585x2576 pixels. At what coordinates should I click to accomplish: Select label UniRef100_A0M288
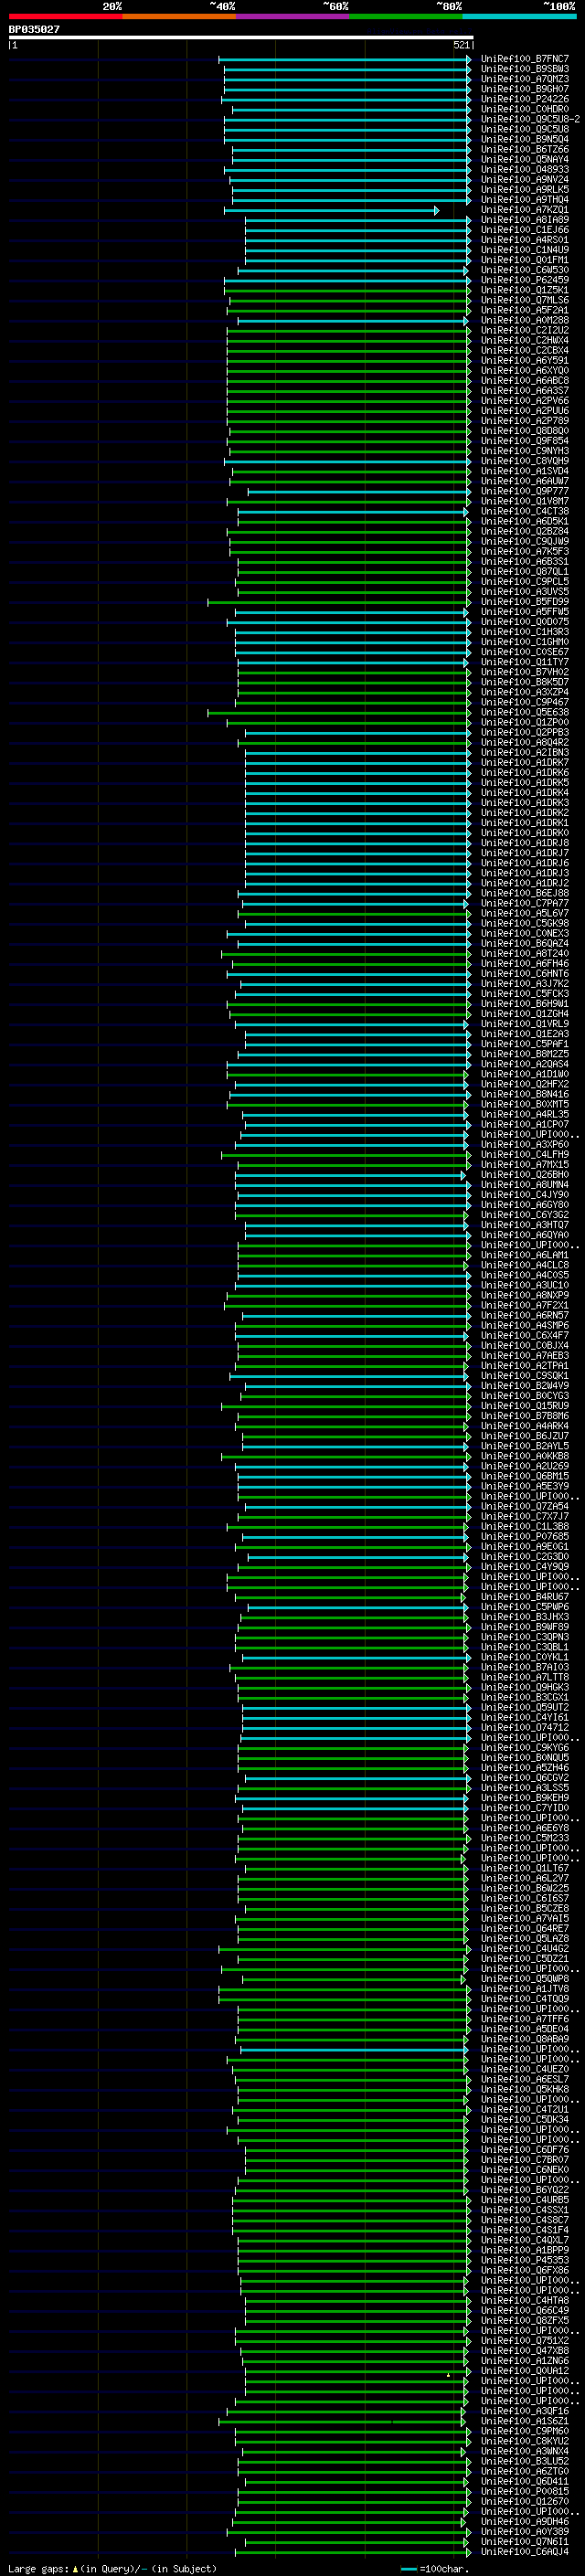coord(524,321)
